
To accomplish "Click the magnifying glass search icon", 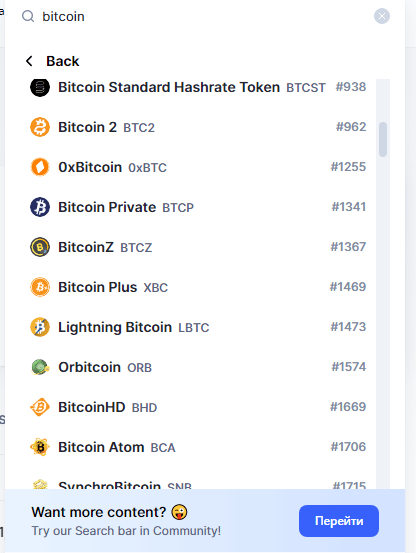I will (28, 16).
